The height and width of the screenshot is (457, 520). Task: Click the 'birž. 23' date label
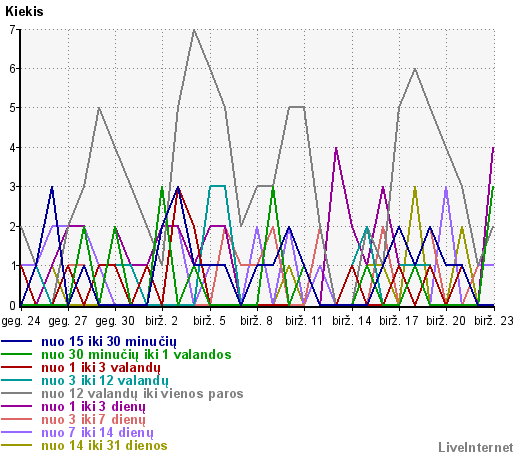point(494,321)
